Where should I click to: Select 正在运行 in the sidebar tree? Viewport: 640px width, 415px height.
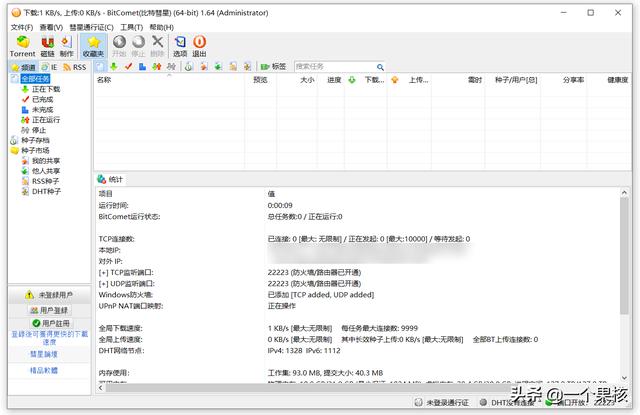(x=46, y=120)
